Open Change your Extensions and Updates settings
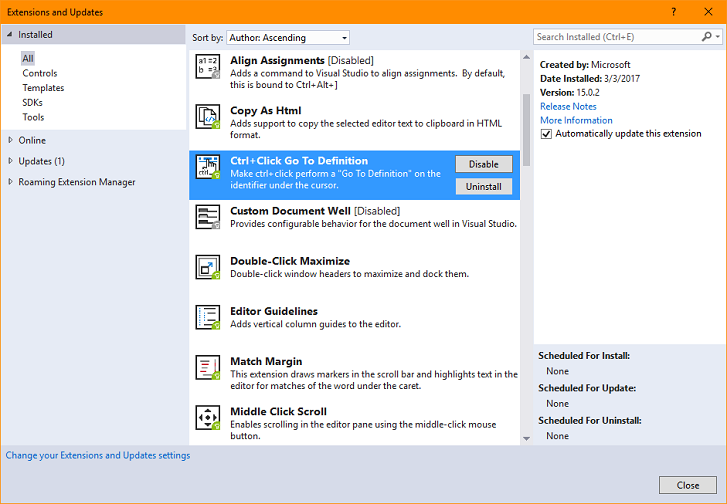 coord(98,455)
